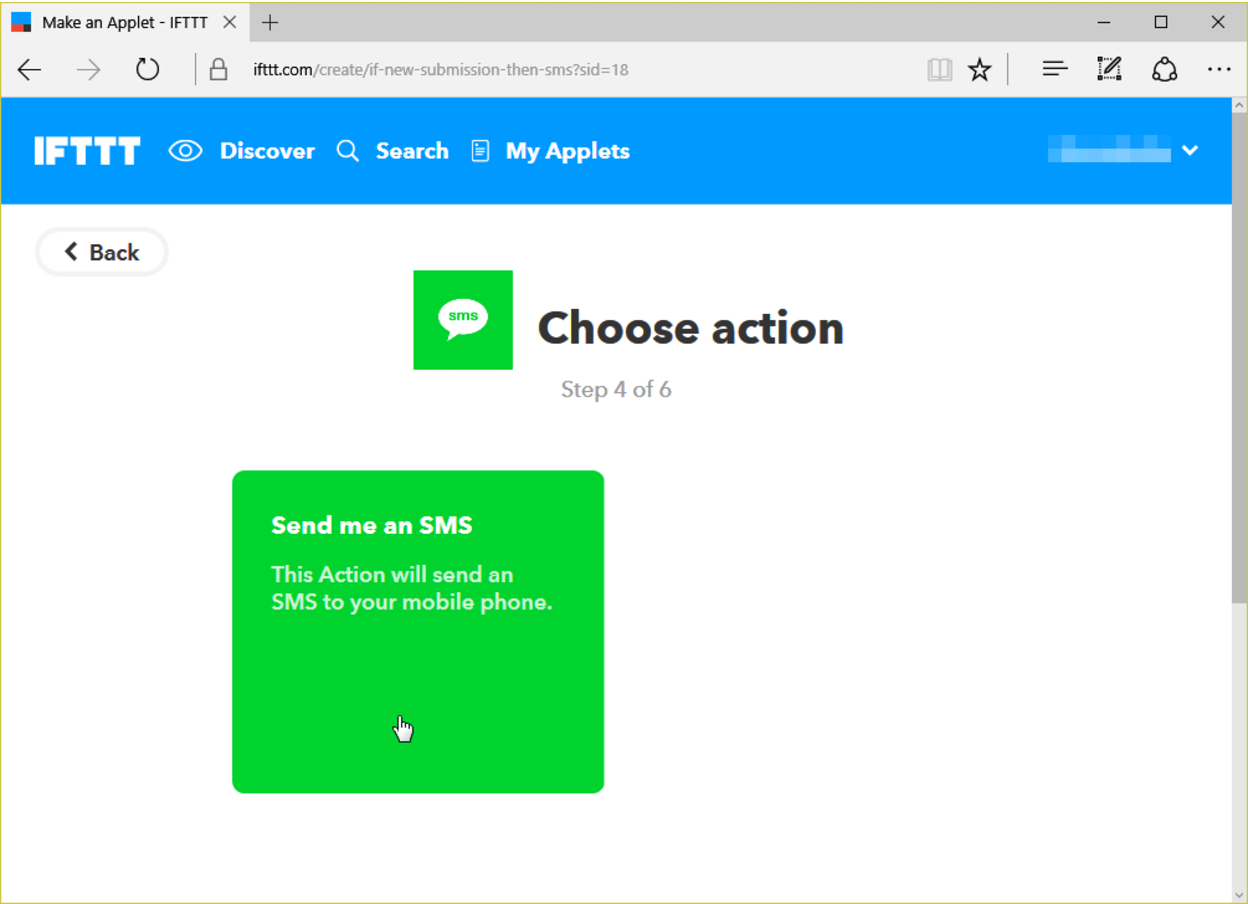Click the scrollbar down arrow
Screen dimensions: 1248x904
click(x=1239, y=894)
